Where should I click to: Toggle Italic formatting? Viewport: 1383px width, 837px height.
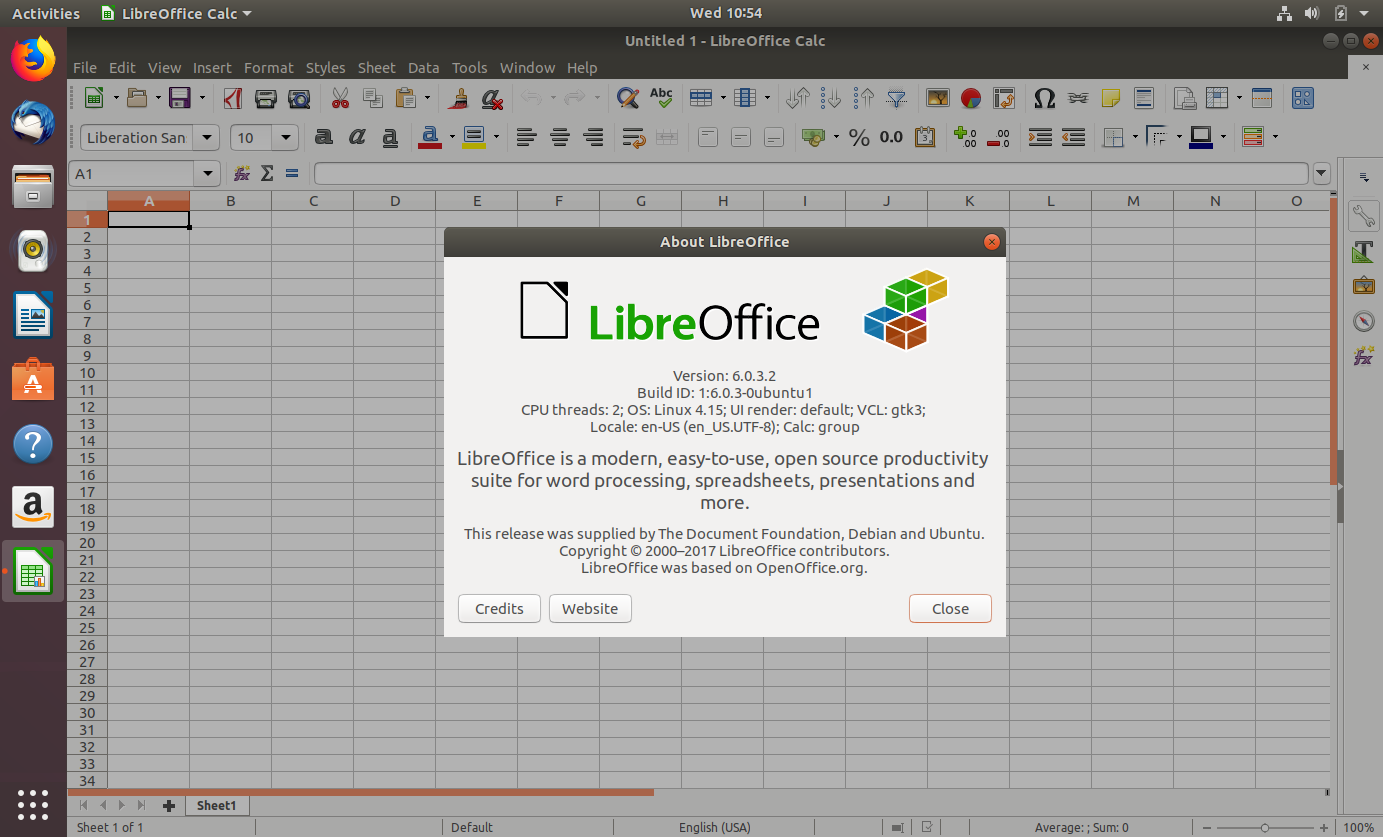point(357,137)
